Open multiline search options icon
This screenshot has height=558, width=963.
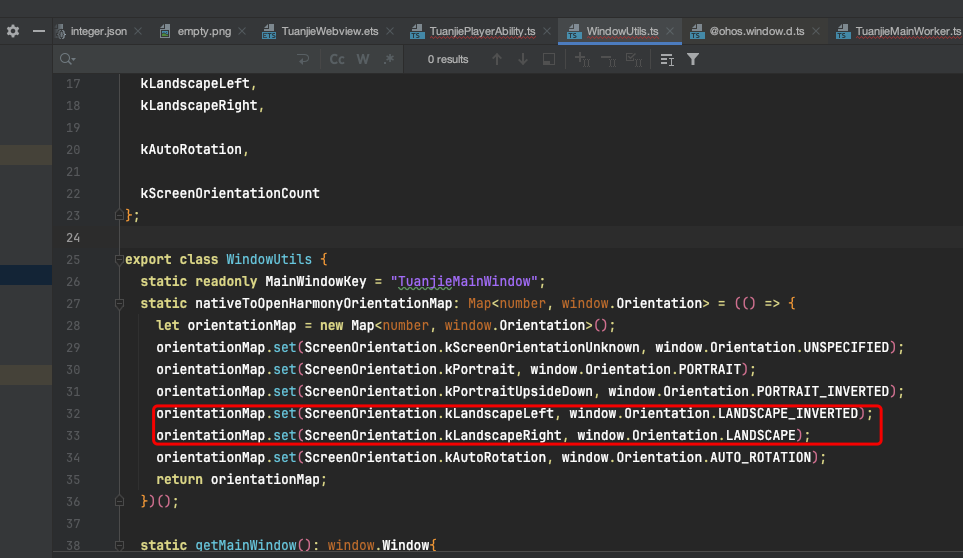(x=667, y=60)
